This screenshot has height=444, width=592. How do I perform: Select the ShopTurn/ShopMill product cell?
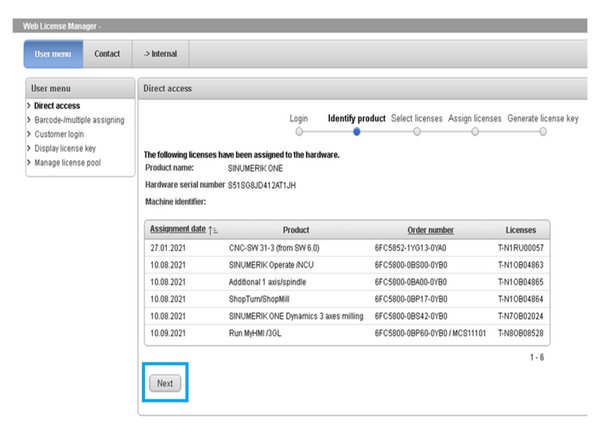(259, 299)
